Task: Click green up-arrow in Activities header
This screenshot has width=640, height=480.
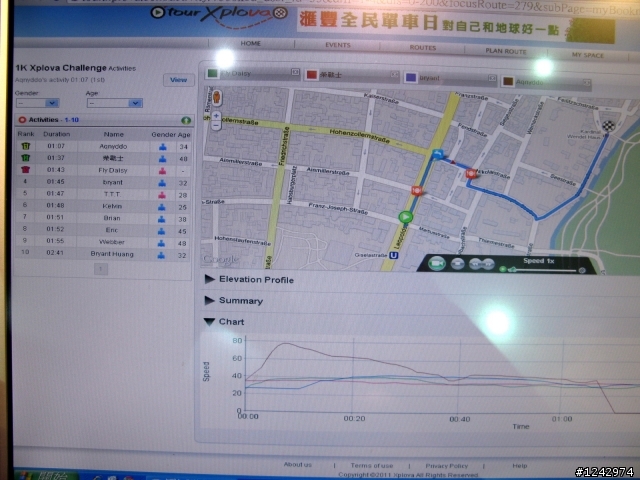Action: coord(186,120)
